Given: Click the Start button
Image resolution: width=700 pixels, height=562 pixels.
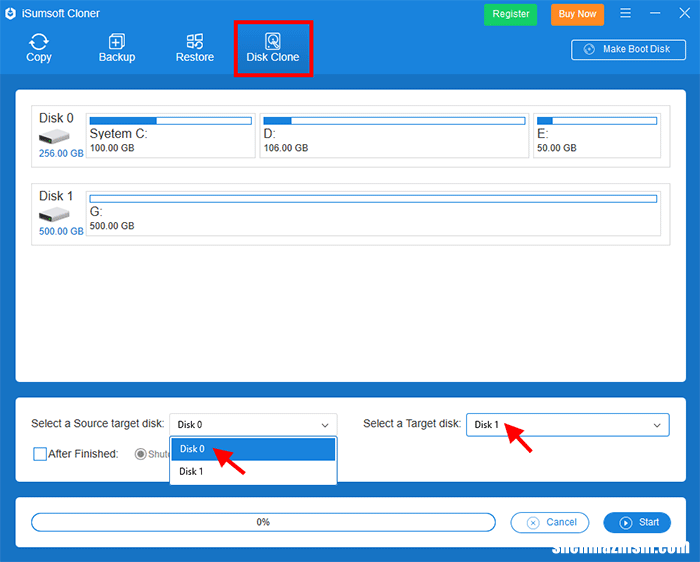Looking at the screenshot, I should [637, 523].
